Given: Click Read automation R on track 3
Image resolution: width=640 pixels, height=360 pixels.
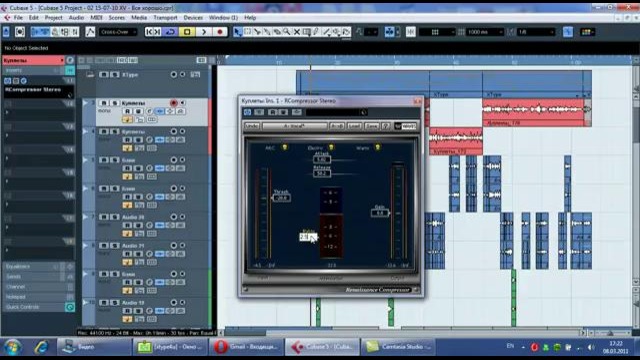Looking at the screenshot, I should click(x=127, y=111).
